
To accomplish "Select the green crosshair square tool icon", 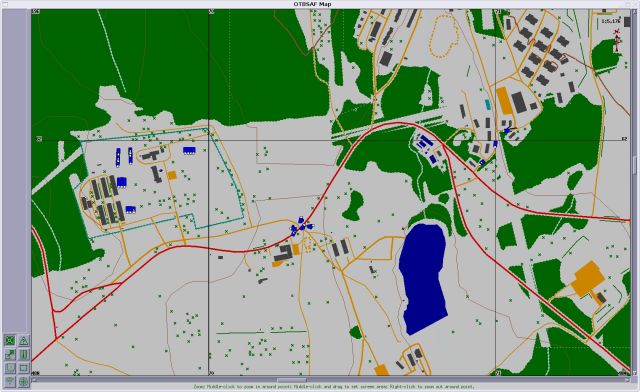I will [x=10, y=341].
